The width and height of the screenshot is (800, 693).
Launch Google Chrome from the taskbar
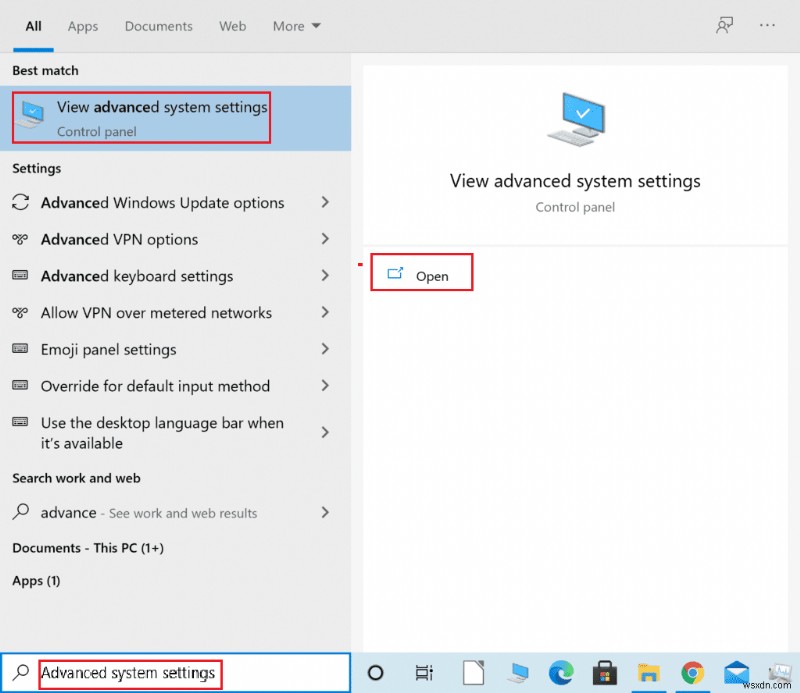coord(692,673)
